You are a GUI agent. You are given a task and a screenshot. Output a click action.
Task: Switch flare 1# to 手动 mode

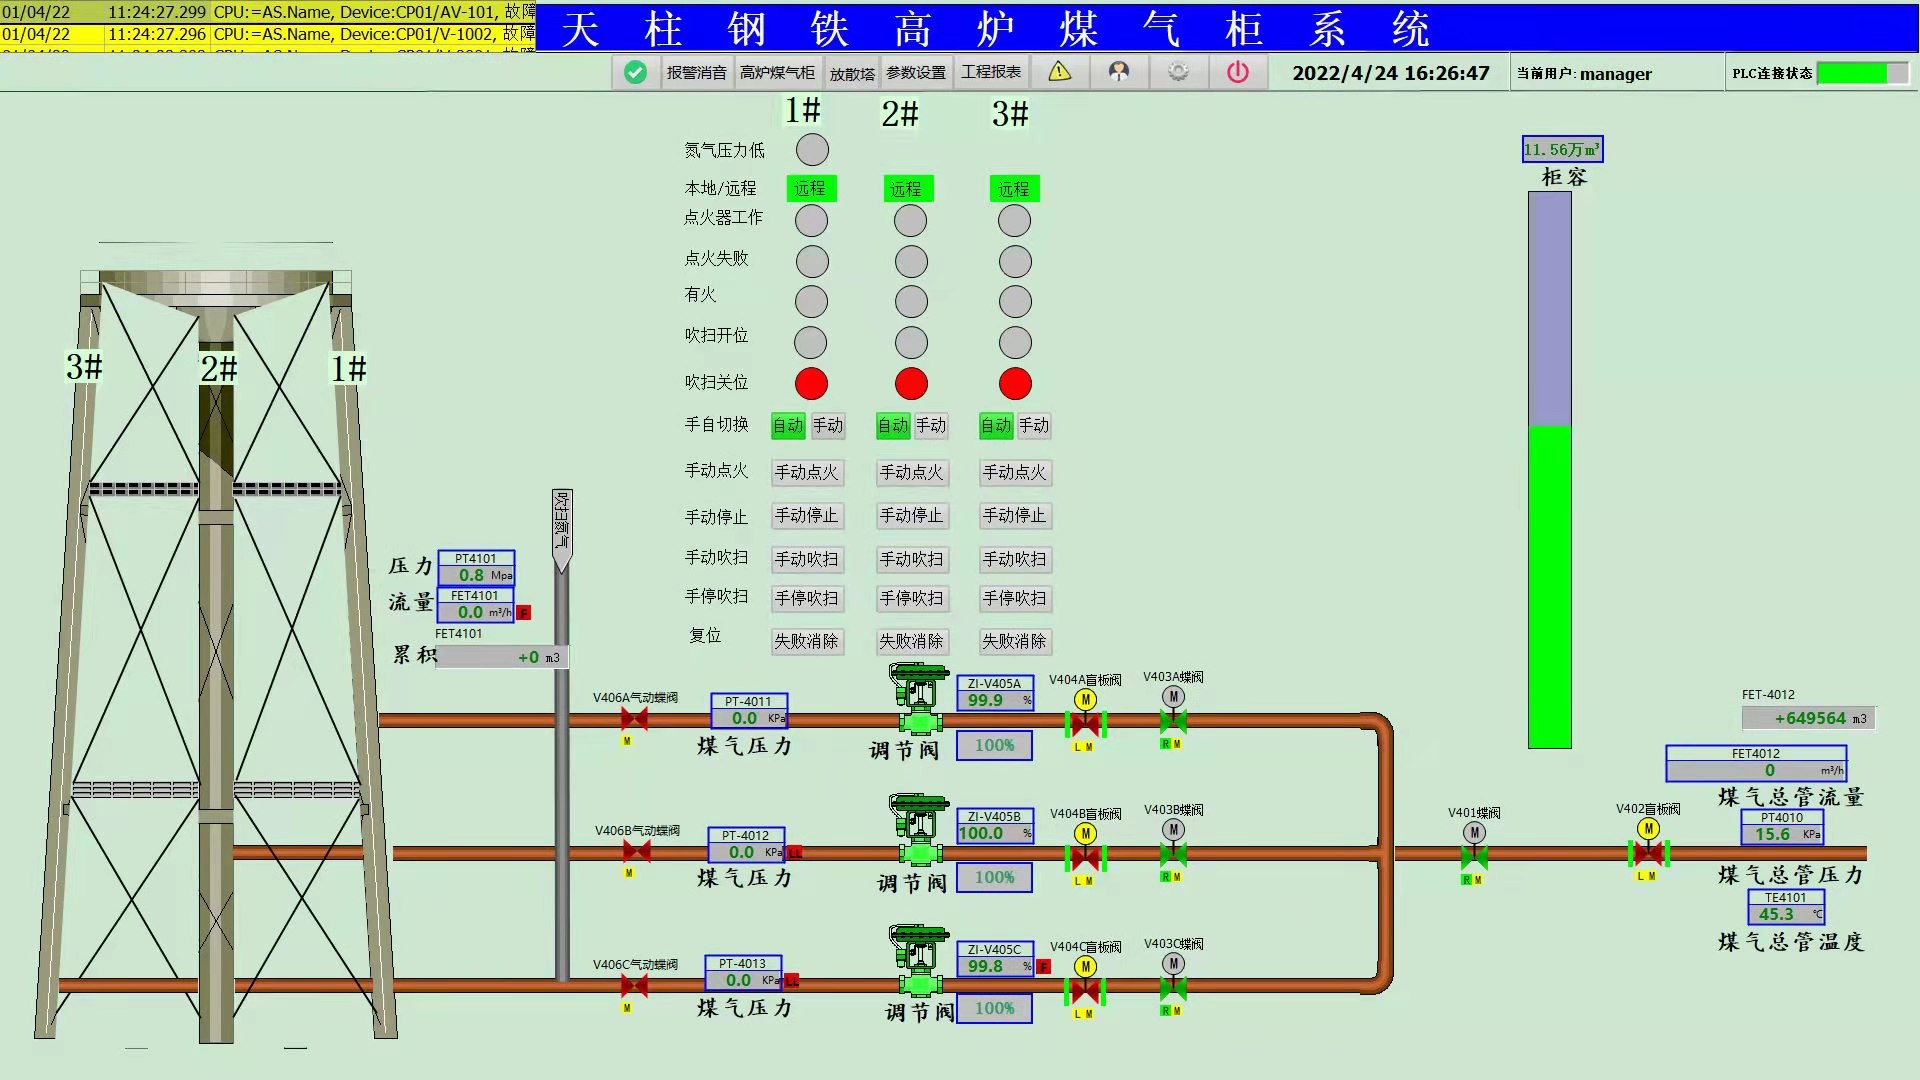coord(827,426)
